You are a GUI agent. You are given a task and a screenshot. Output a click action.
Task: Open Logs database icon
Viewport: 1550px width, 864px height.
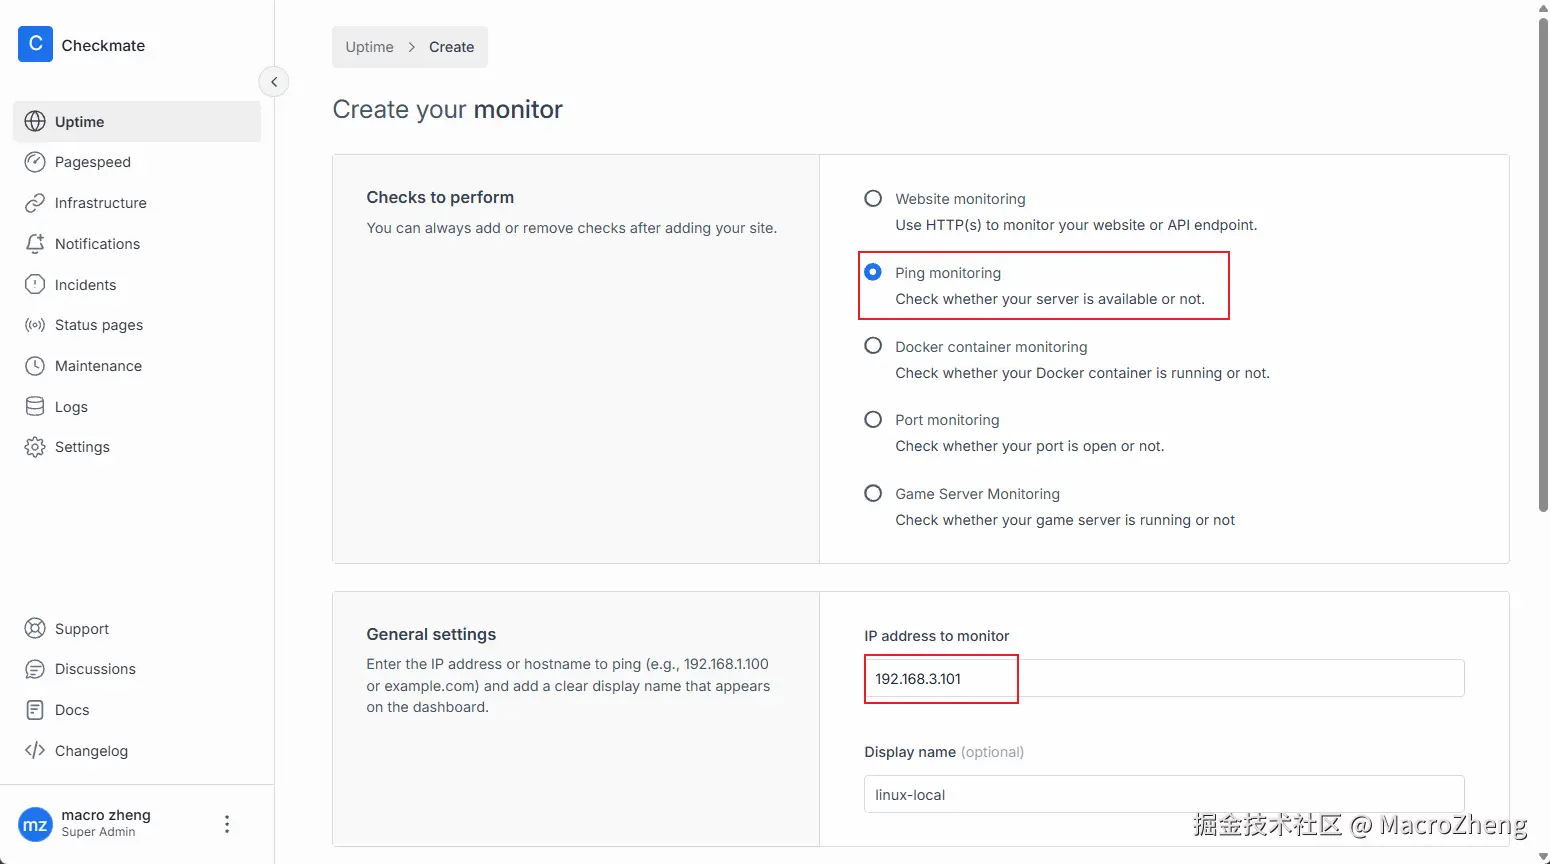click(35, 407)
